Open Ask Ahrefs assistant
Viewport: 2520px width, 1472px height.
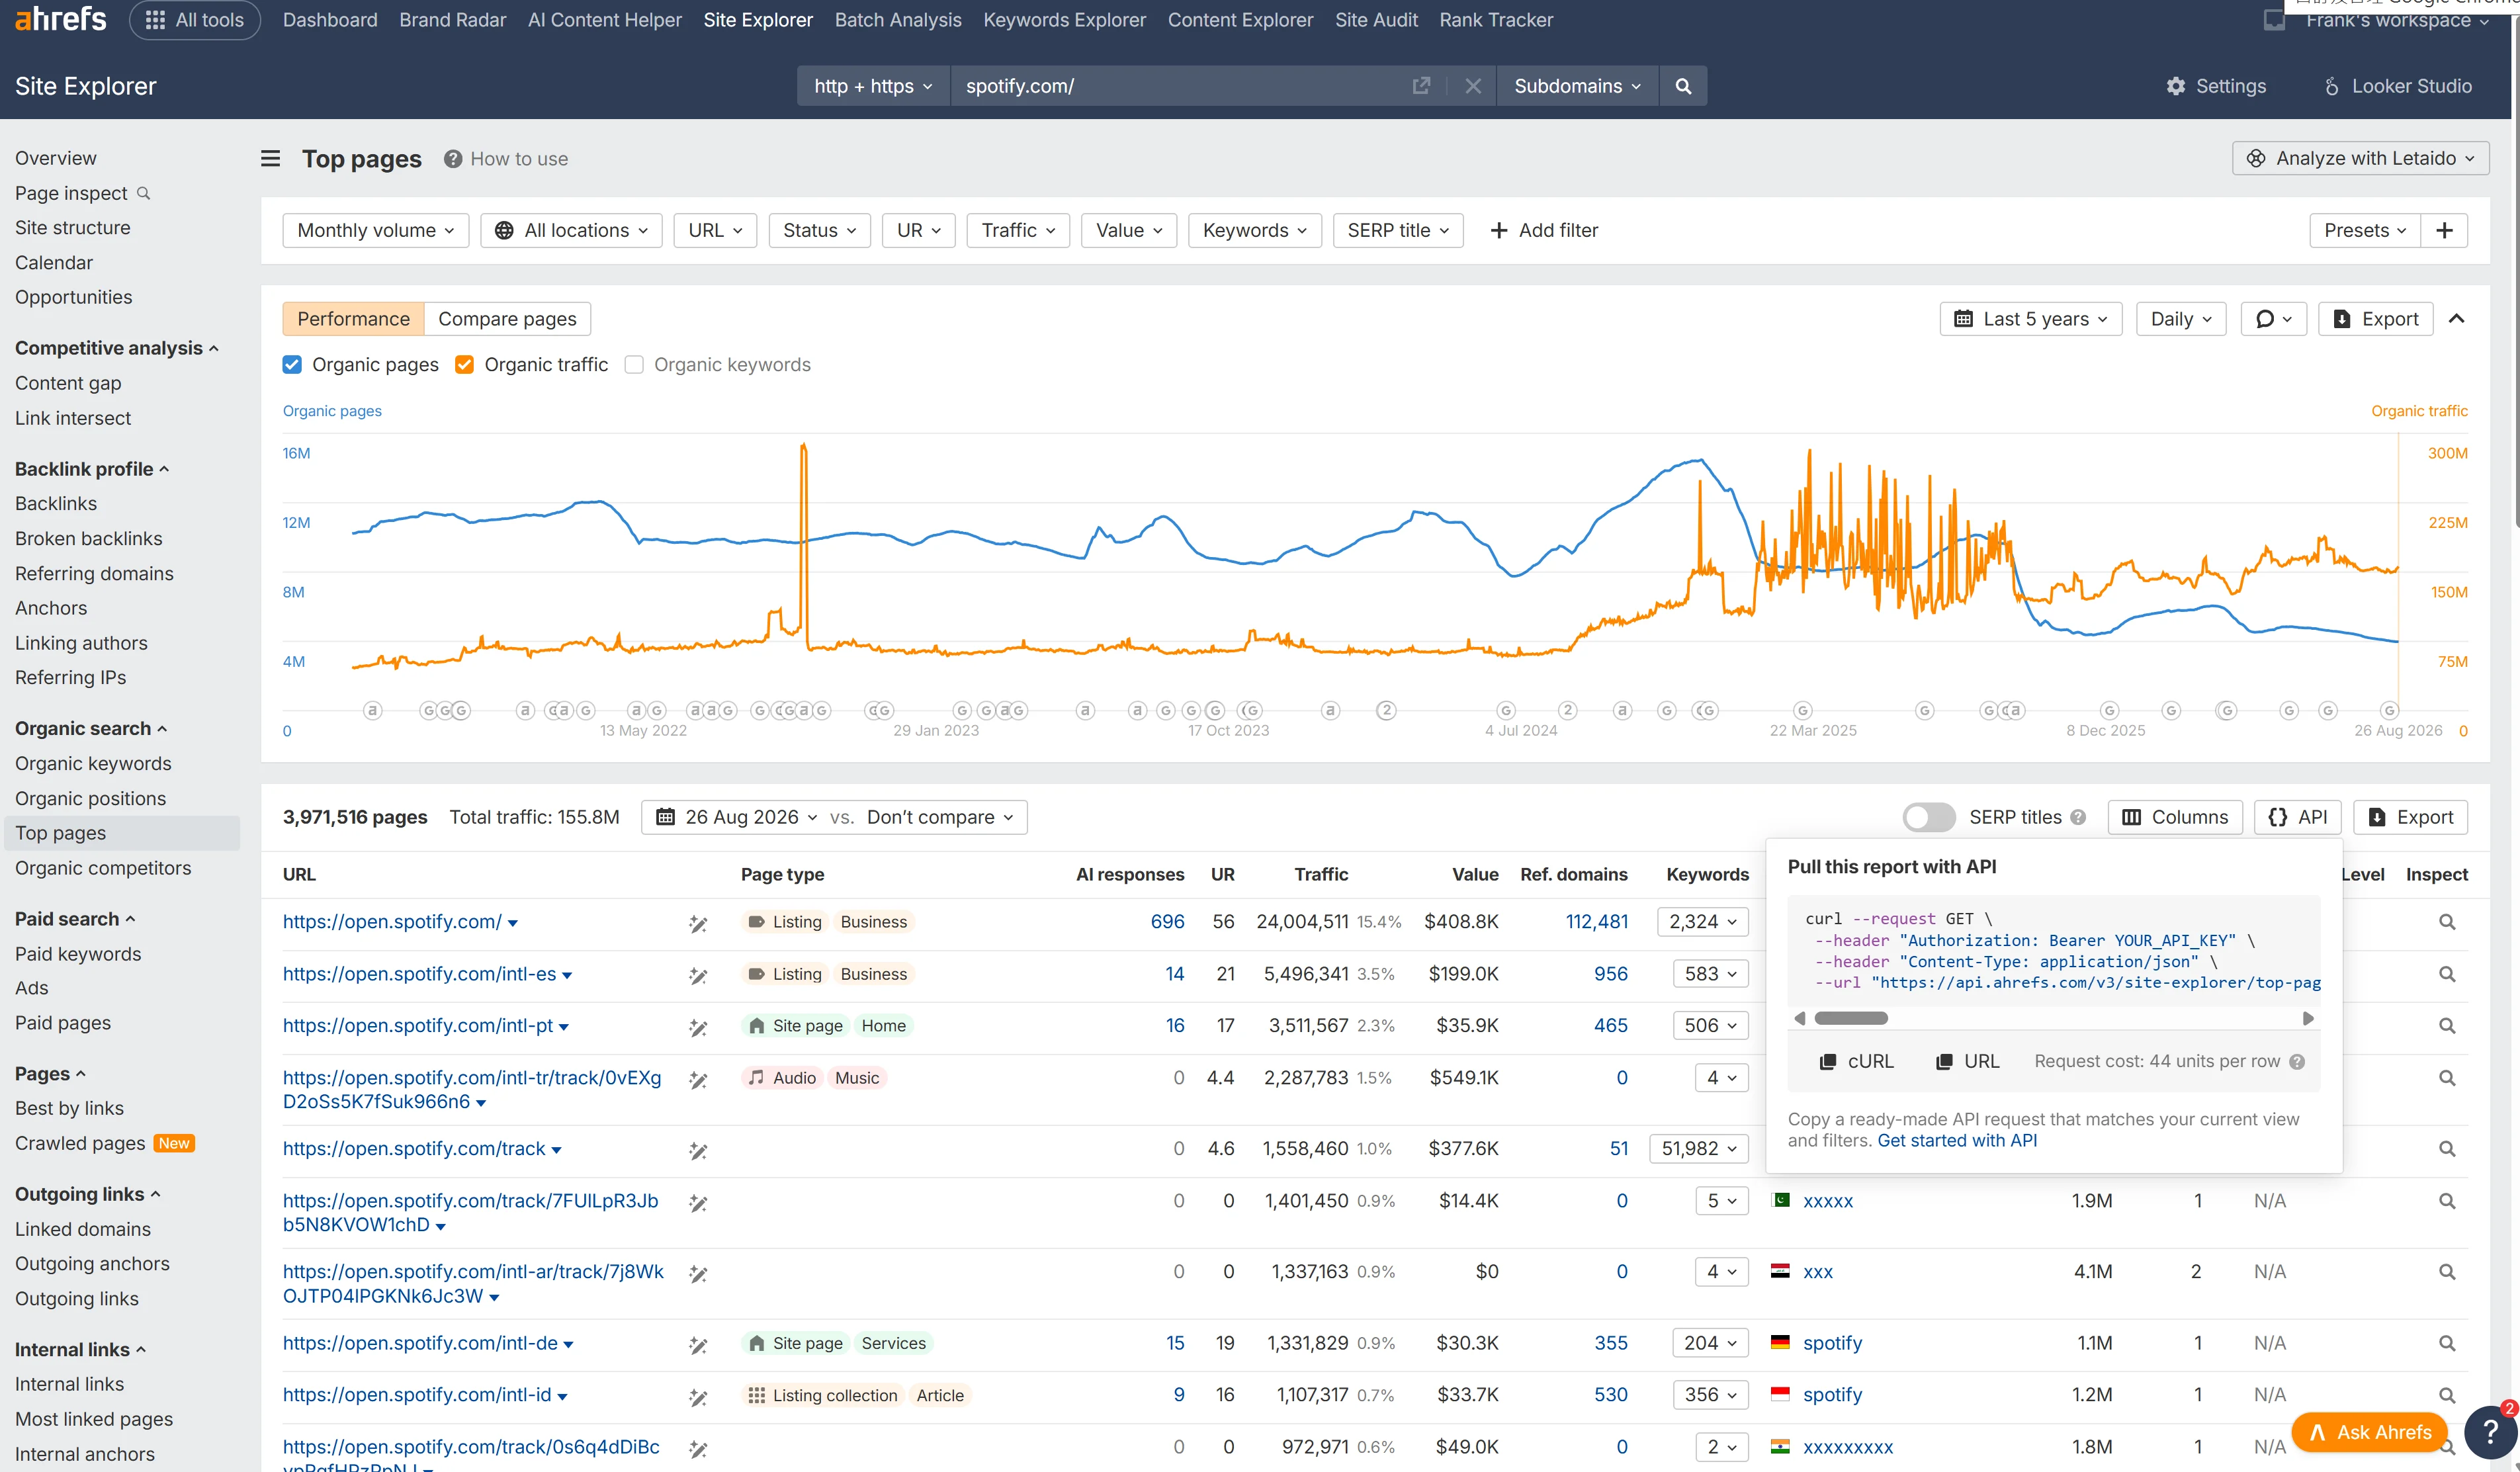point(2369,1432)
